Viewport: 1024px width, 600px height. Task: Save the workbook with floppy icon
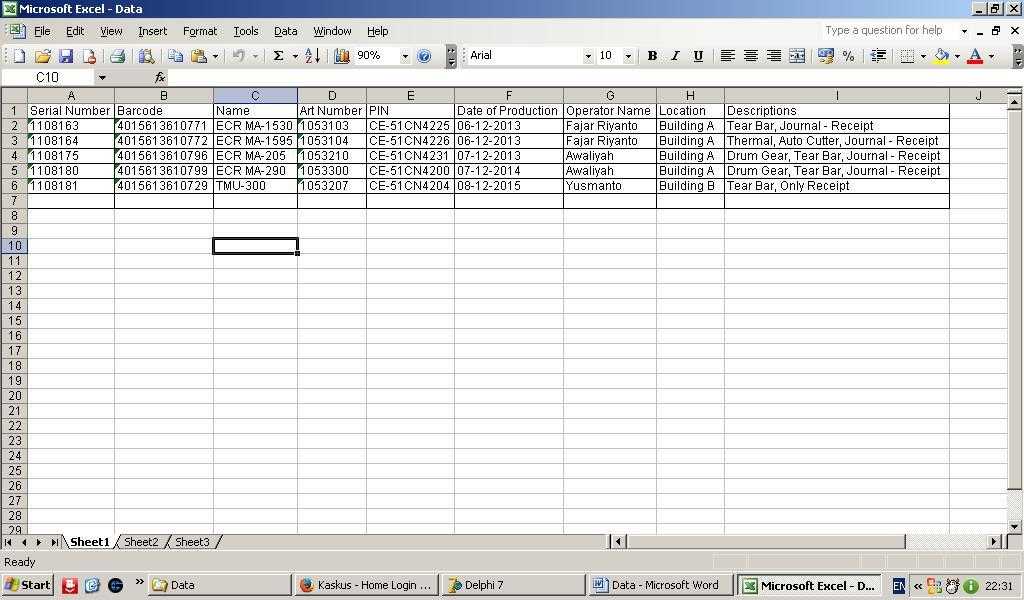[x=66, y=56]
